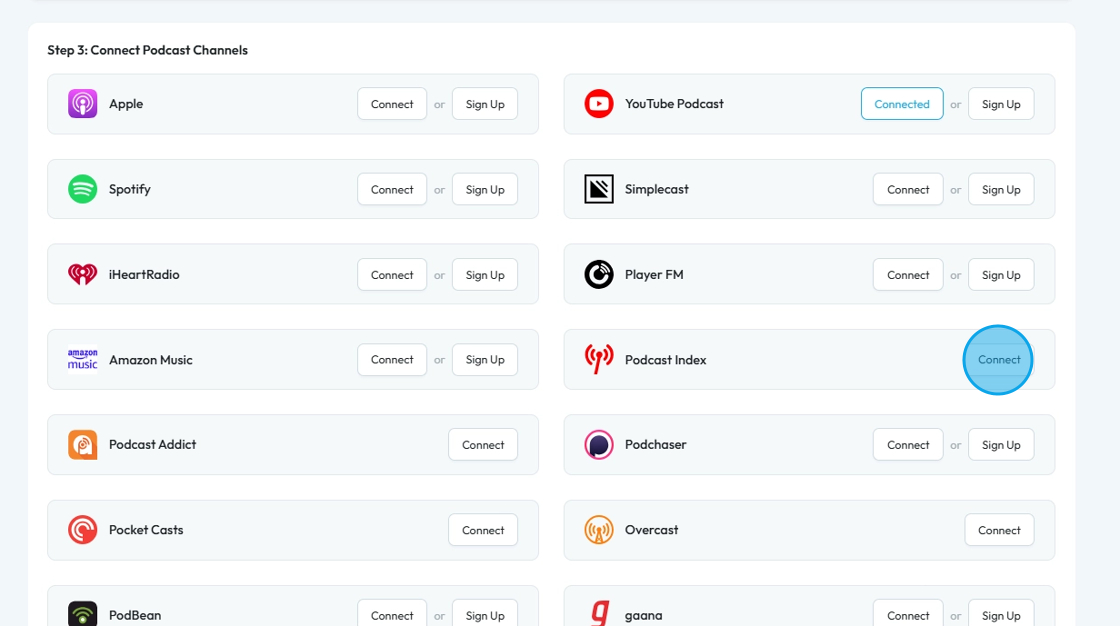Screen dimensions: 1120x626
Task: Connect the Pocket Casts channel
Action: tap(483, 530)
